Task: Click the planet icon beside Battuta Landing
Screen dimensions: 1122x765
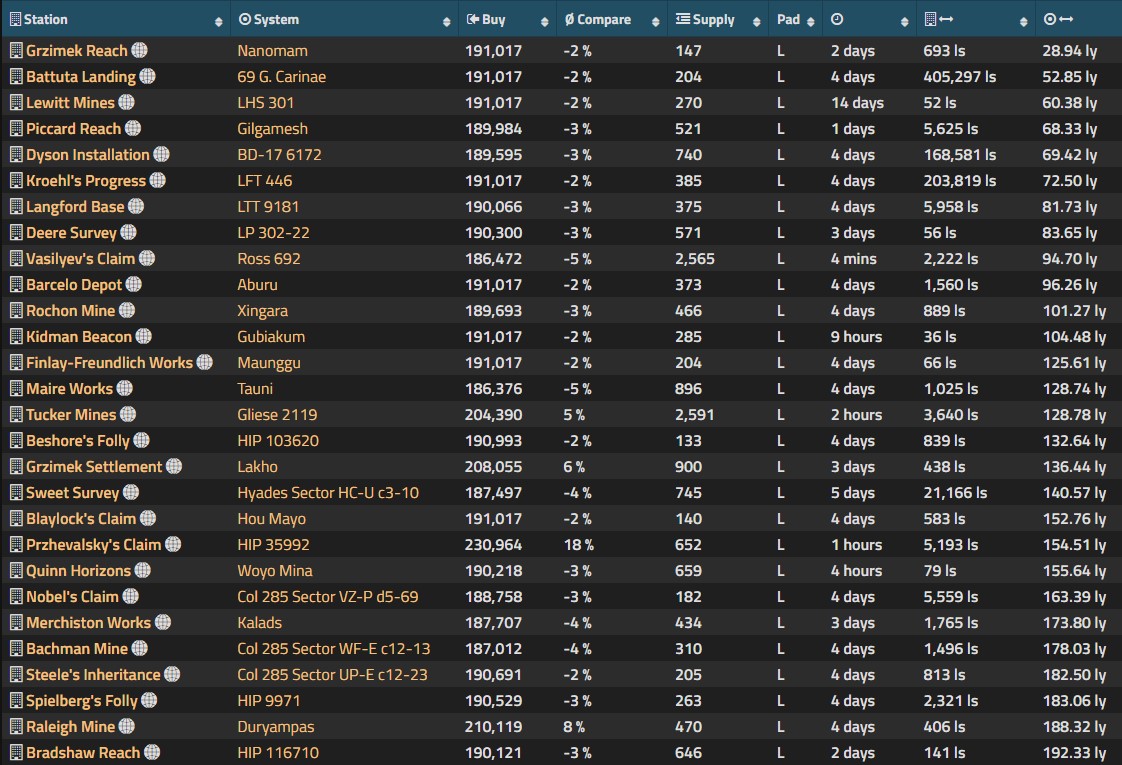Action: click(147, 76)
